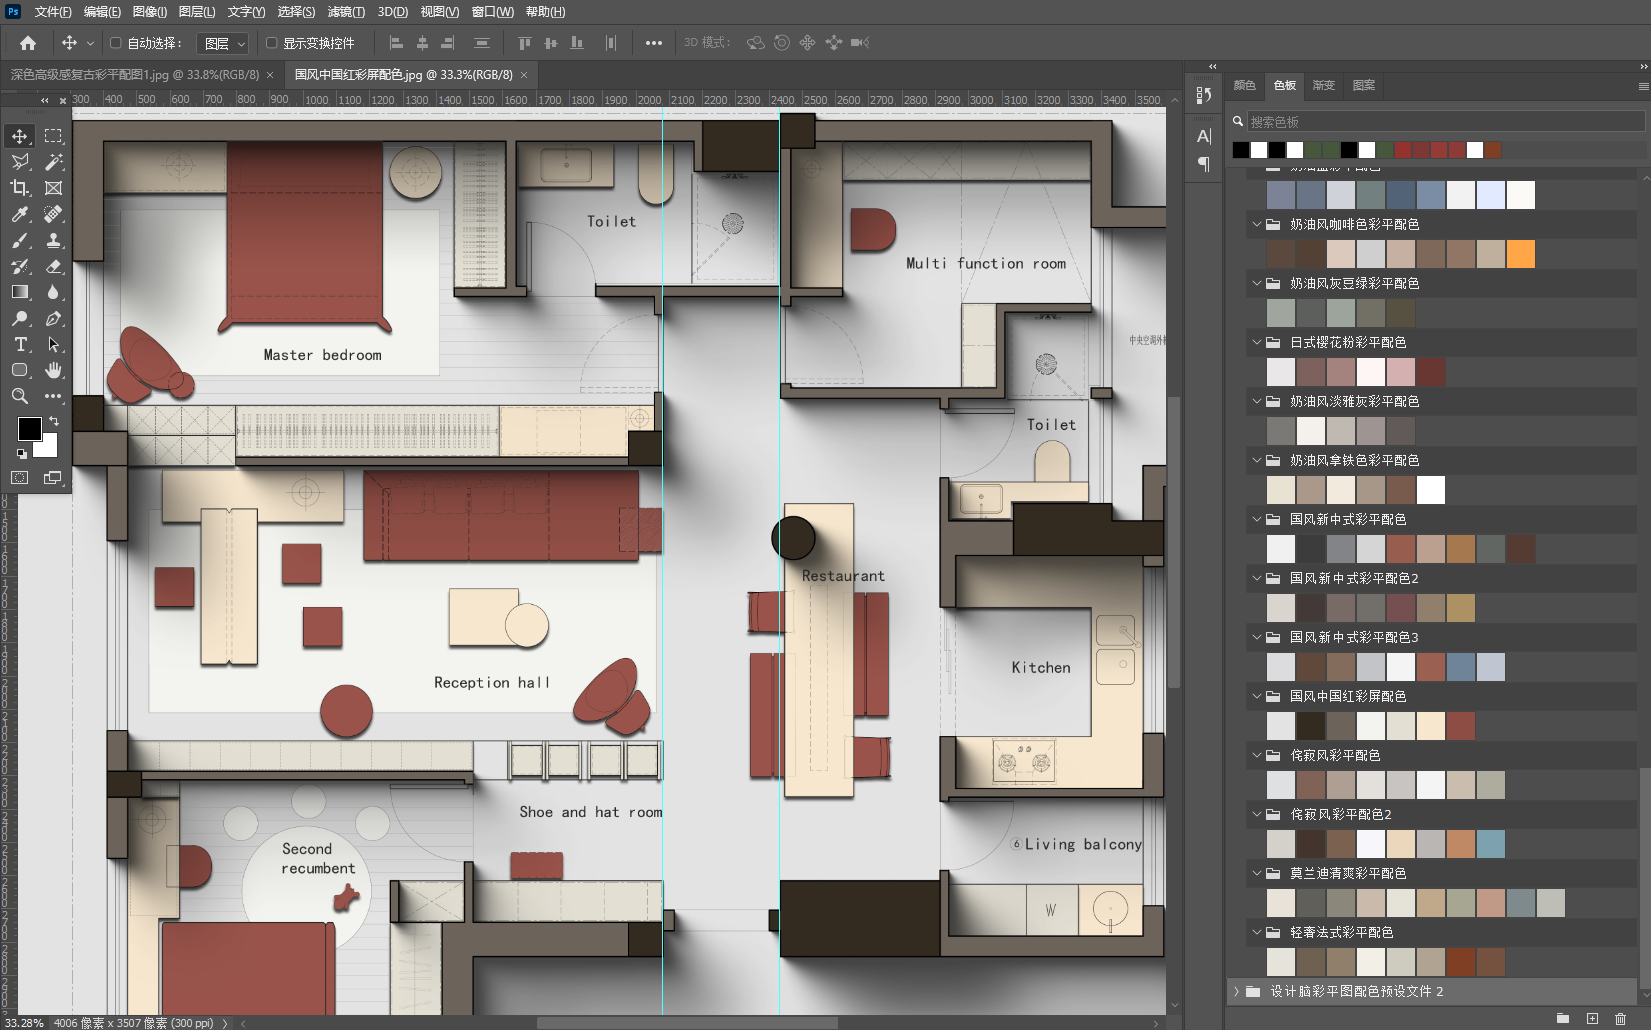Open the 图层 auto-select dropdown

221,43
